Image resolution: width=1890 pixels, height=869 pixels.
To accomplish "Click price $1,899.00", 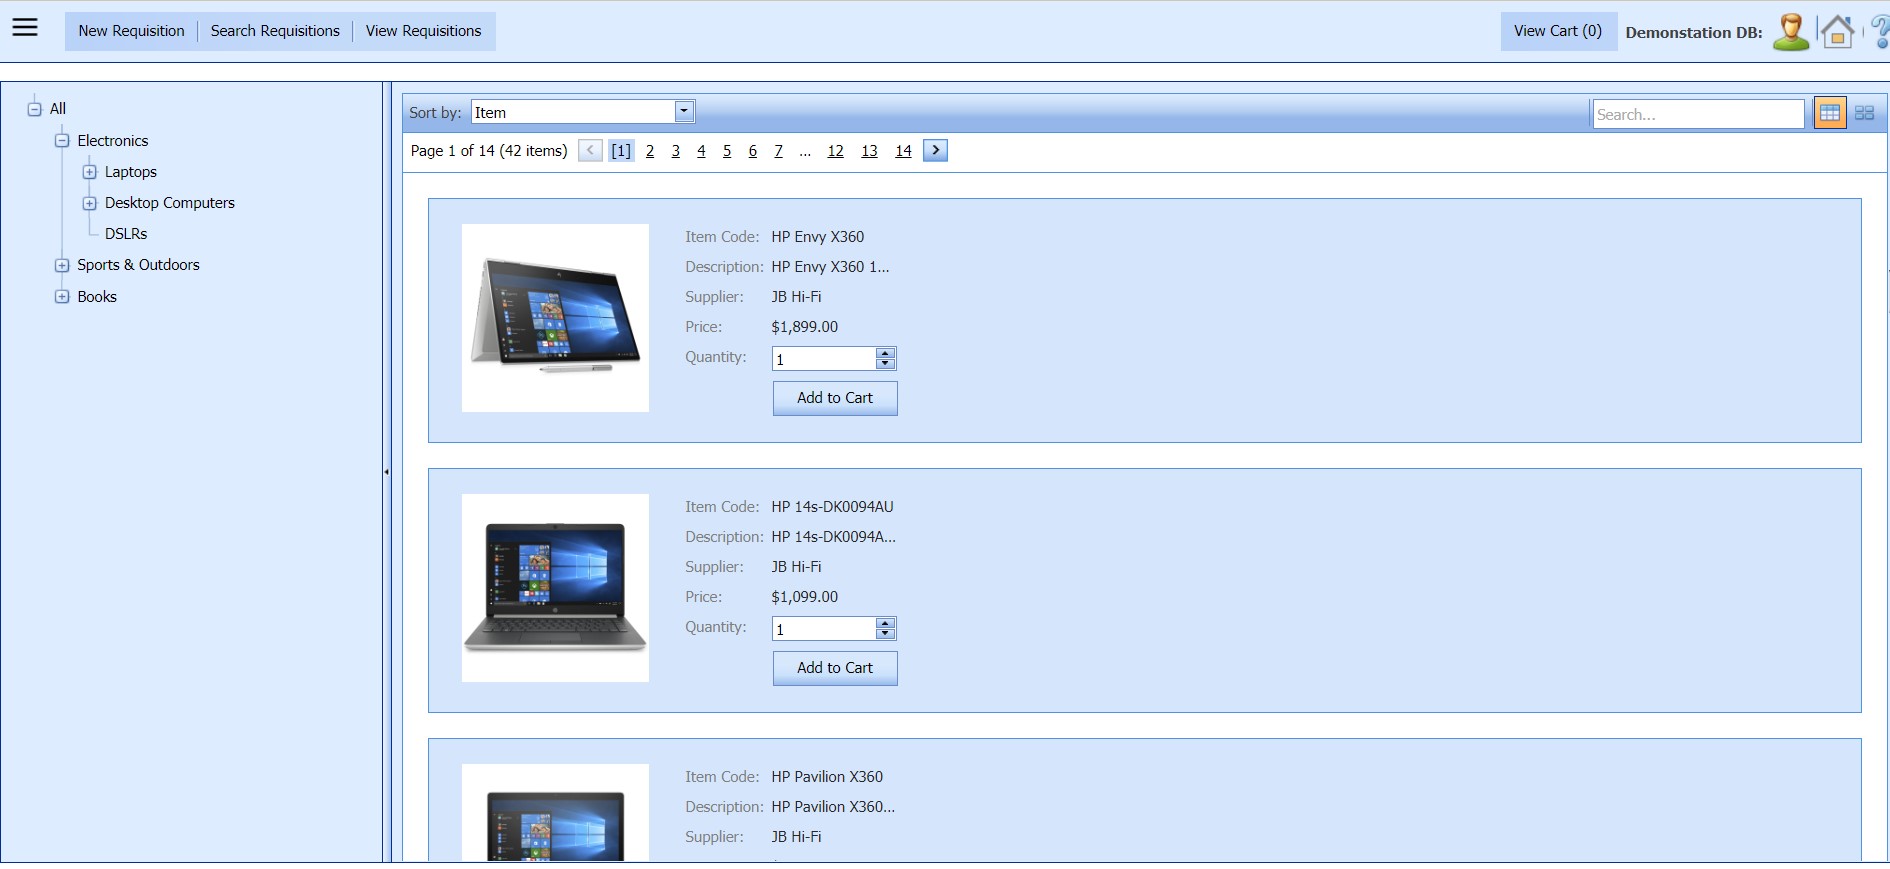I will coord(805,327).
